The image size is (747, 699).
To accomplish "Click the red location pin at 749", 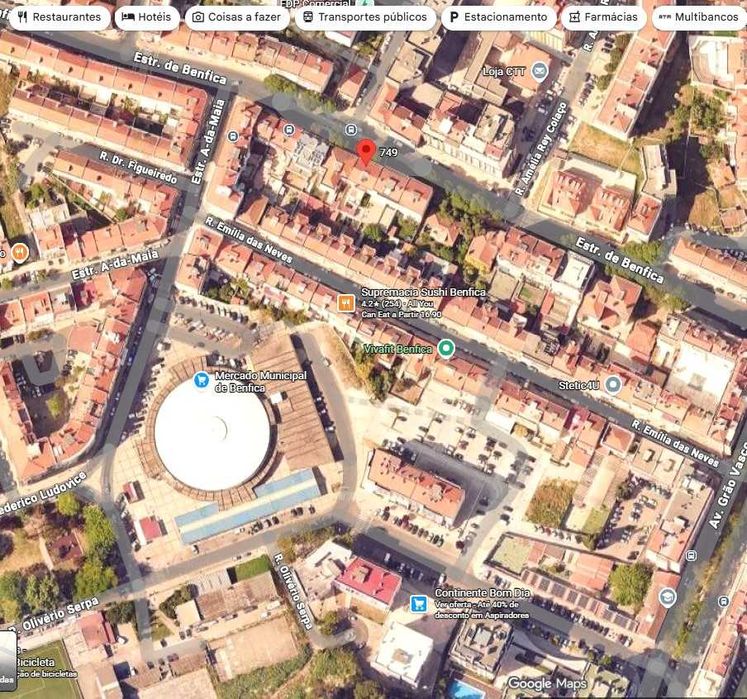I will (x=366, y=153).
